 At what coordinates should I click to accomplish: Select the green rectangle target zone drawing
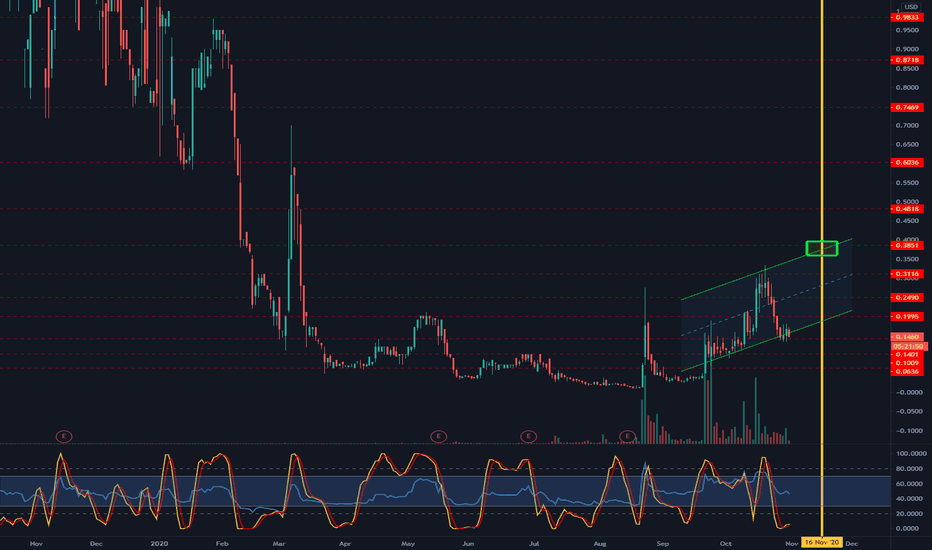pyautogui.click(x=822, y=249)
